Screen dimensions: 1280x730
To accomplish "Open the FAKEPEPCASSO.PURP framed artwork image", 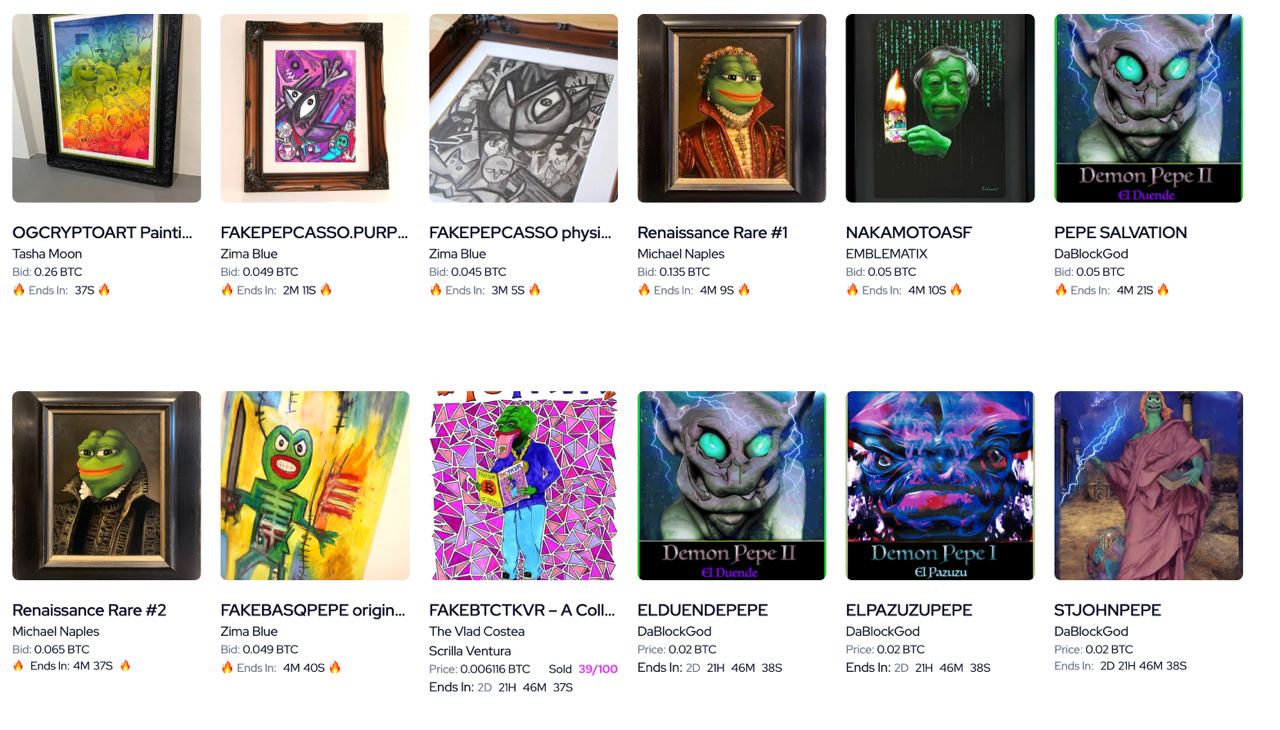I will point(315,108).
